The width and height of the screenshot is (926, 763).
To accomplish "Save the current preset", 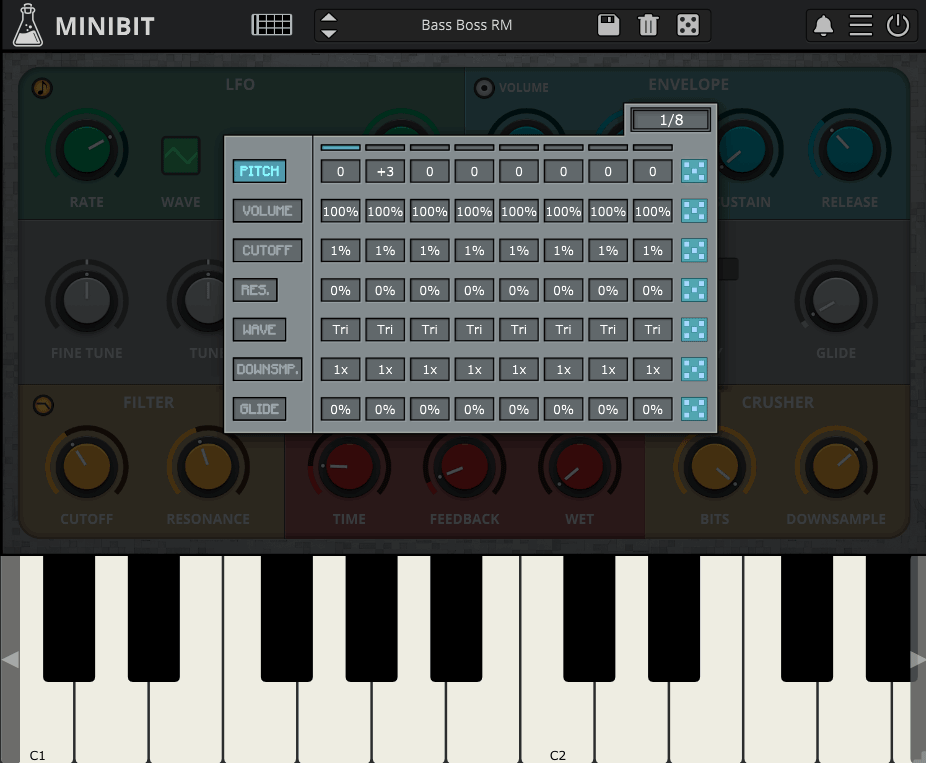I will [608, 25].
